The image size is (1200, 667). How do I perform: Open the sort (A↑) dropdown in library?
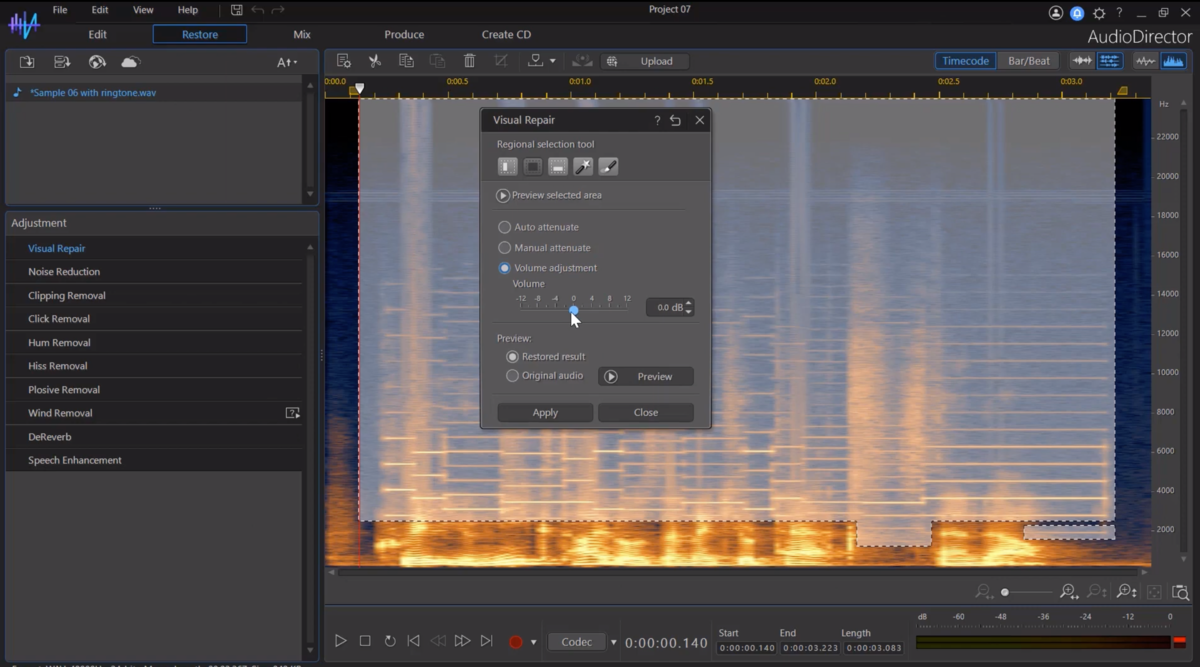tap(287, 62)
